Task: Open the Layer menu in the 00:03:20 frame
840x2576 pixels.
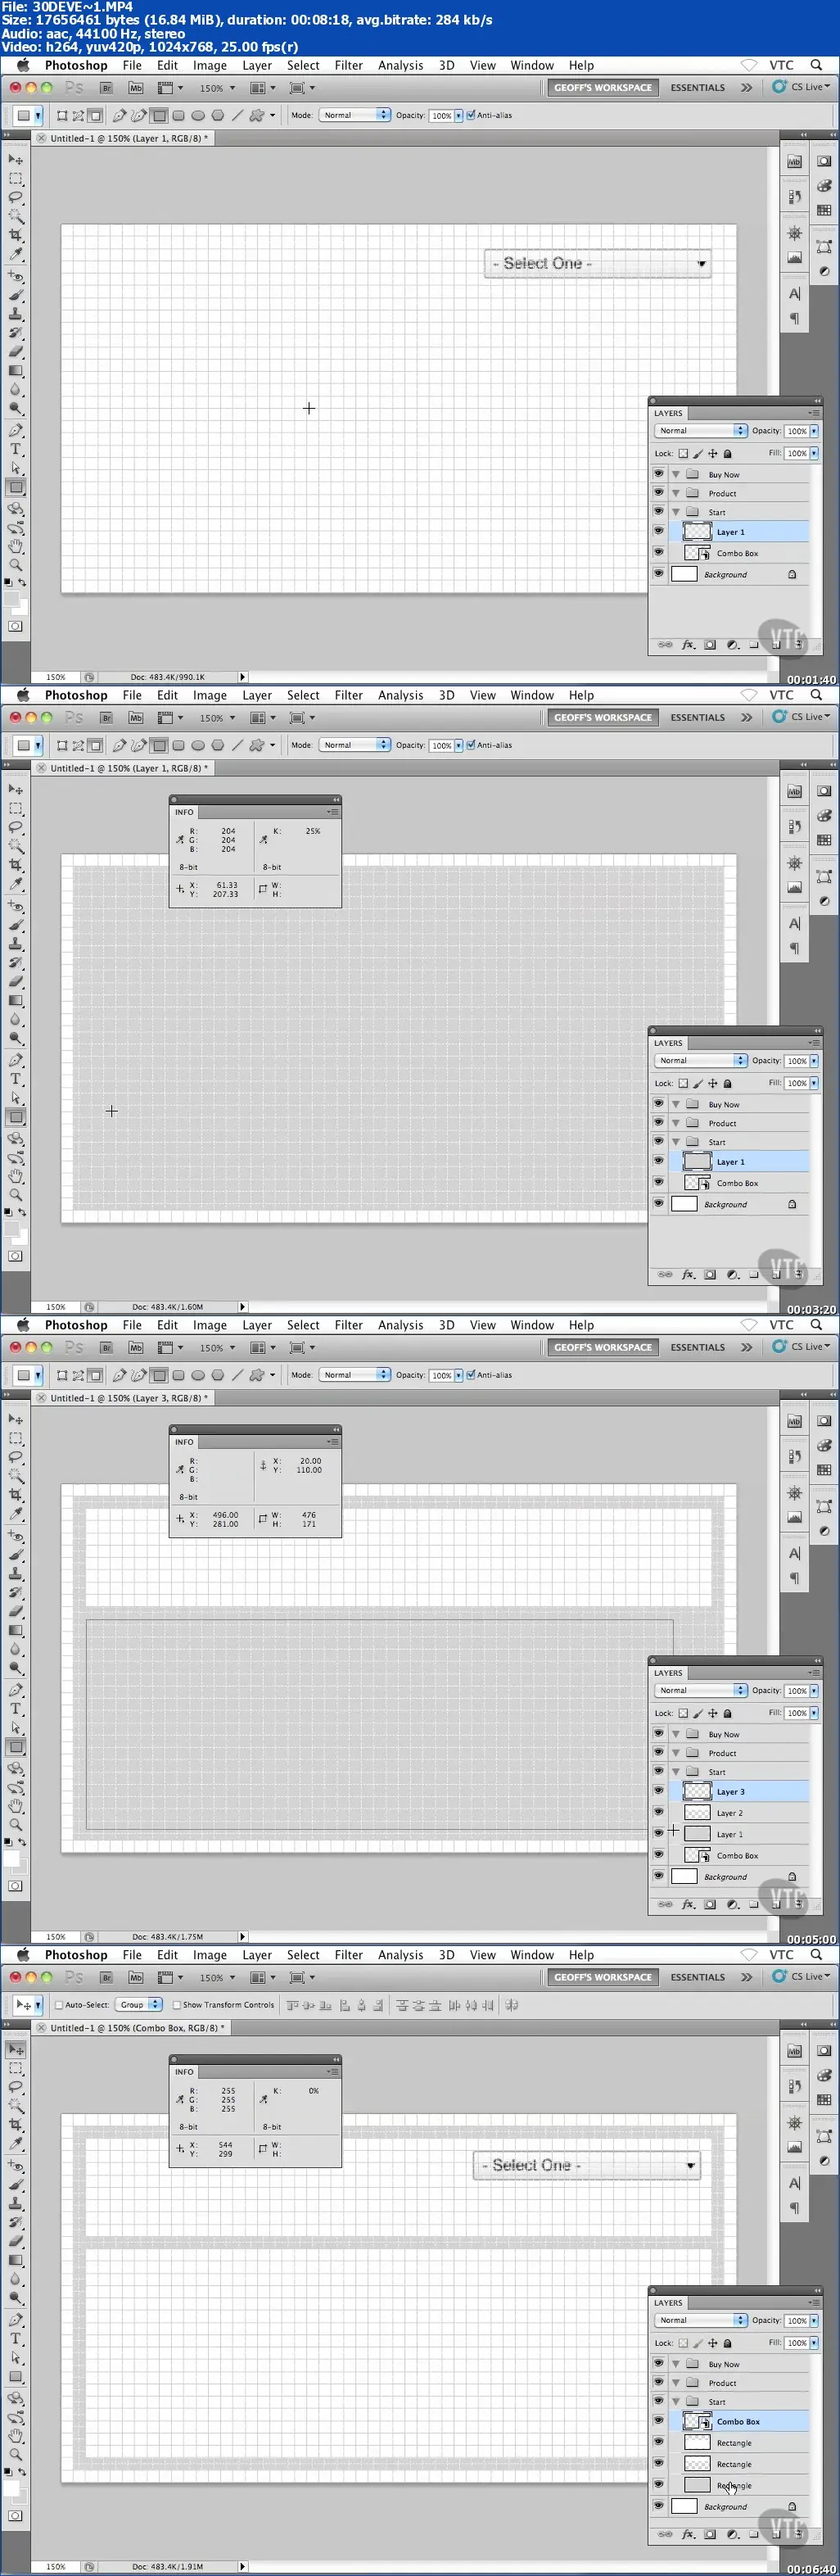Action: [x=257, y=696]
